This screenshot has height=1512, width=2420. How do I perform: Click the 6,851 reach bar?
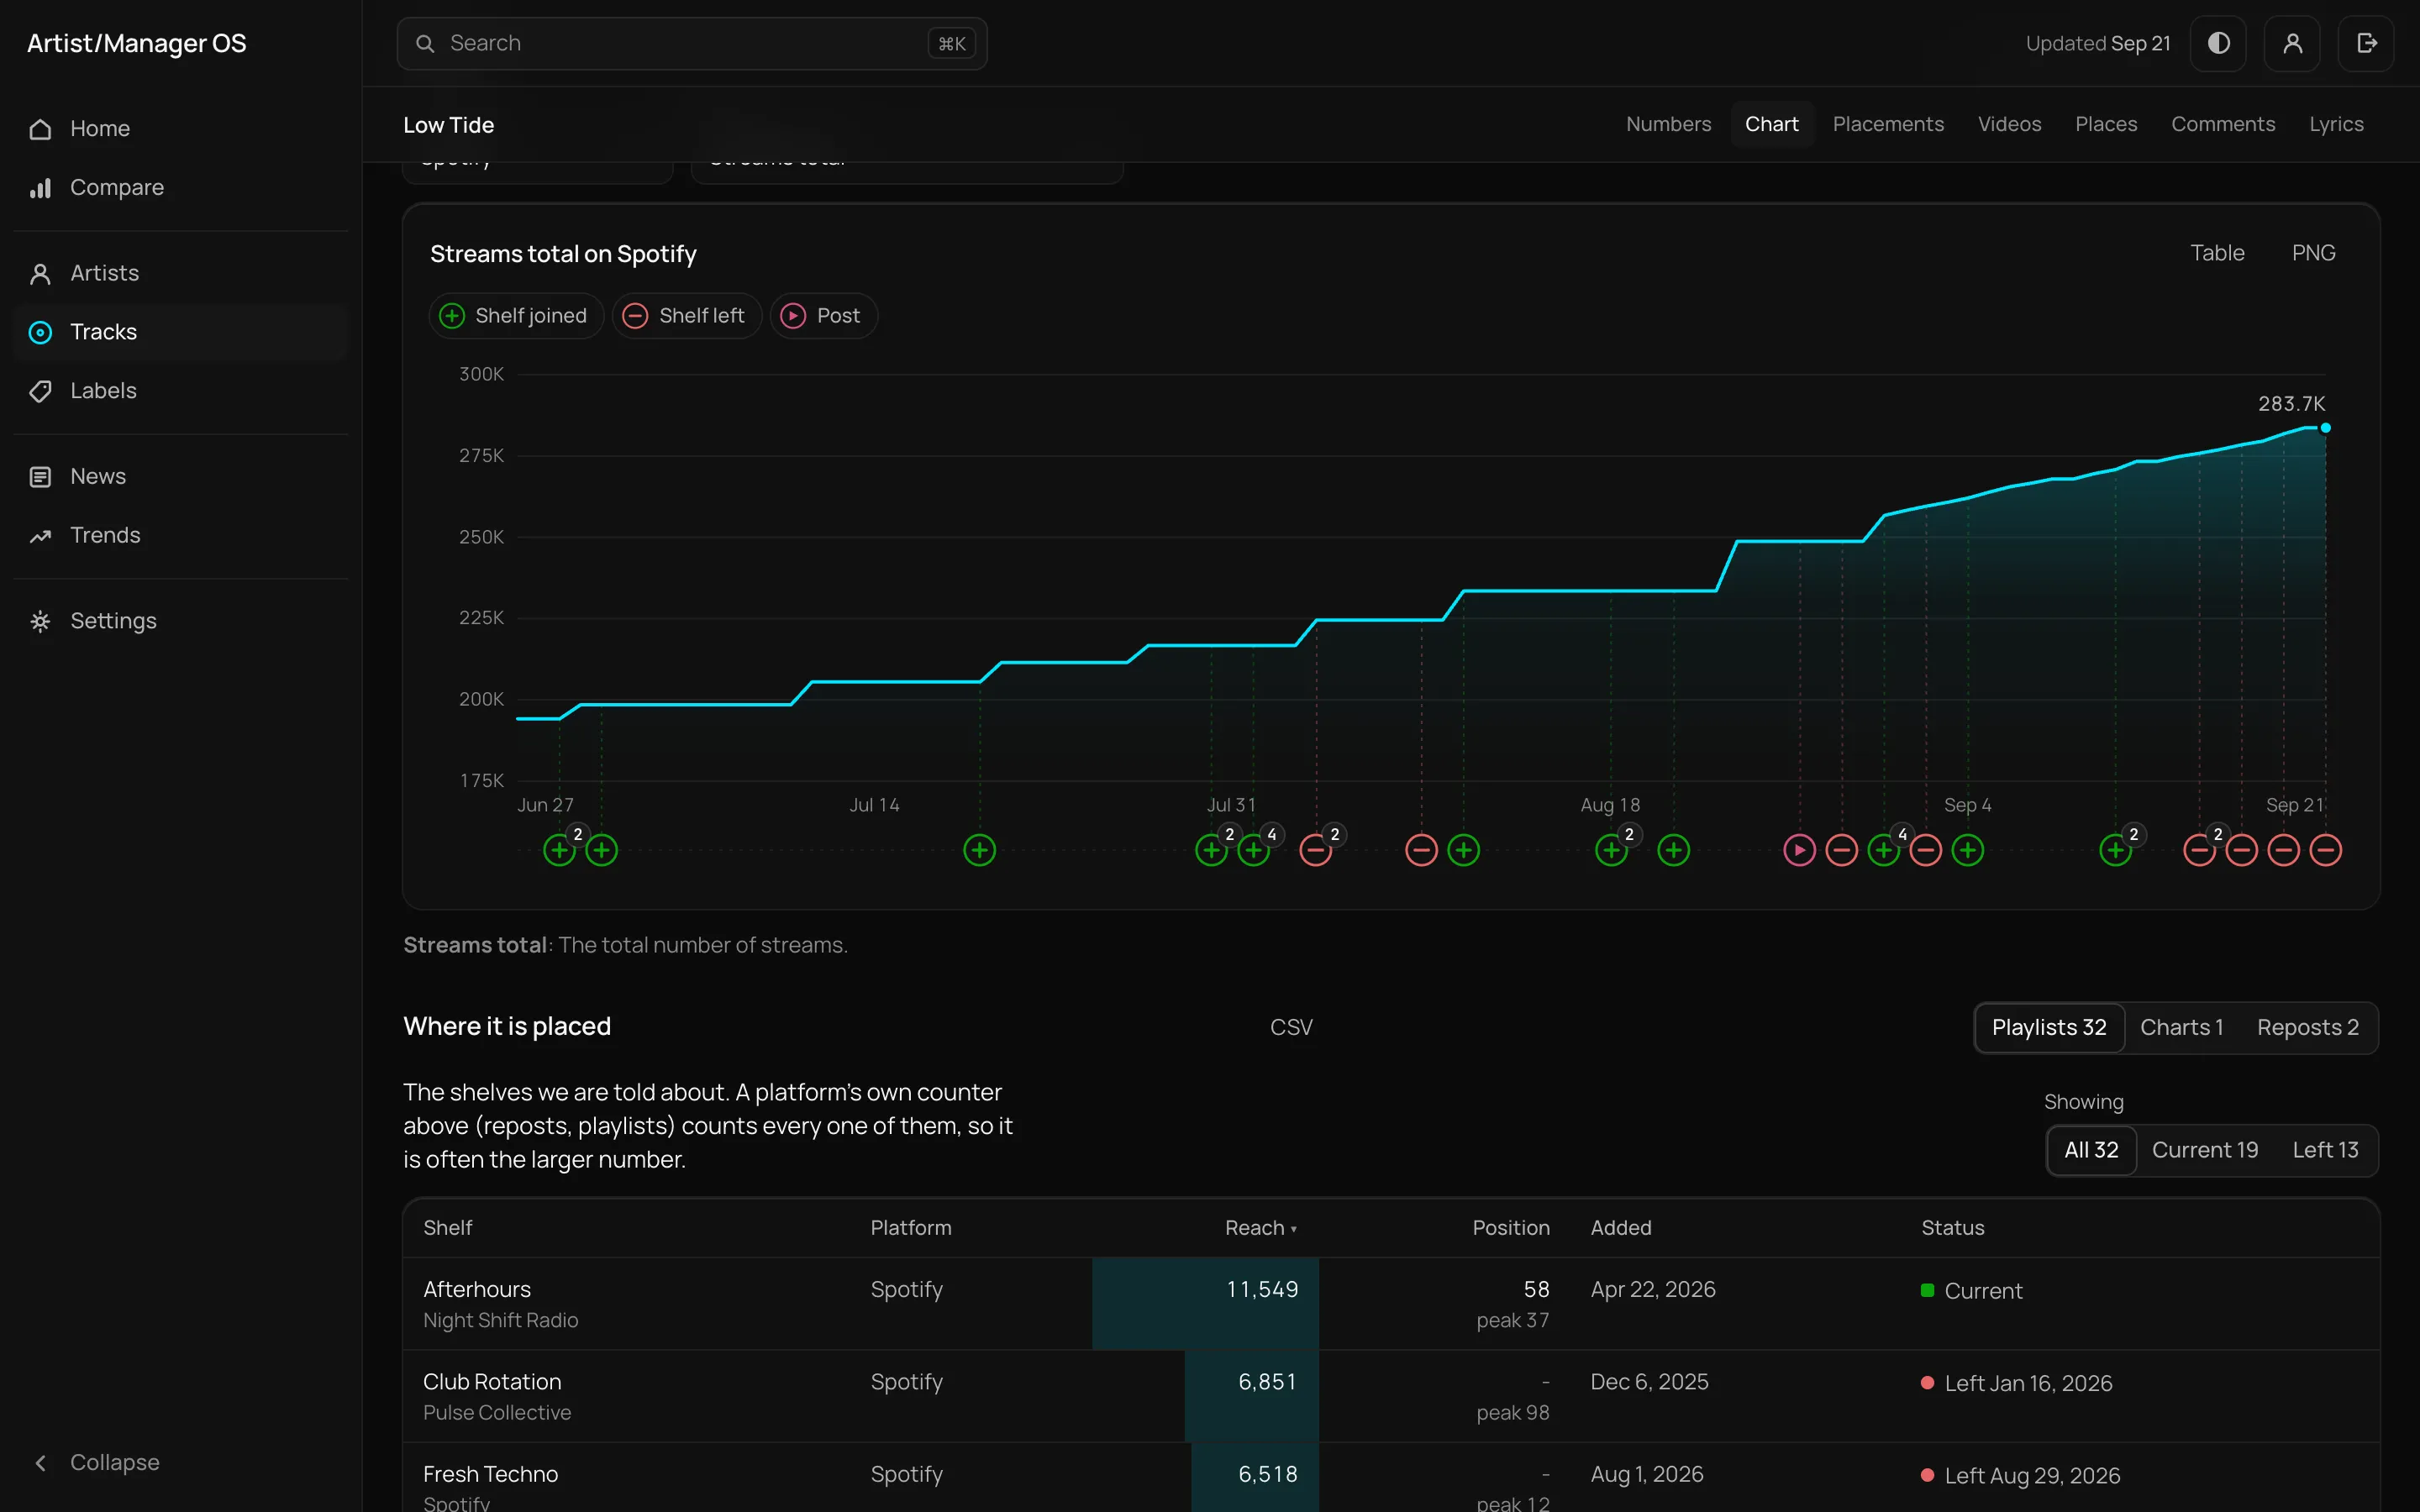[x=1252, y=1397]
